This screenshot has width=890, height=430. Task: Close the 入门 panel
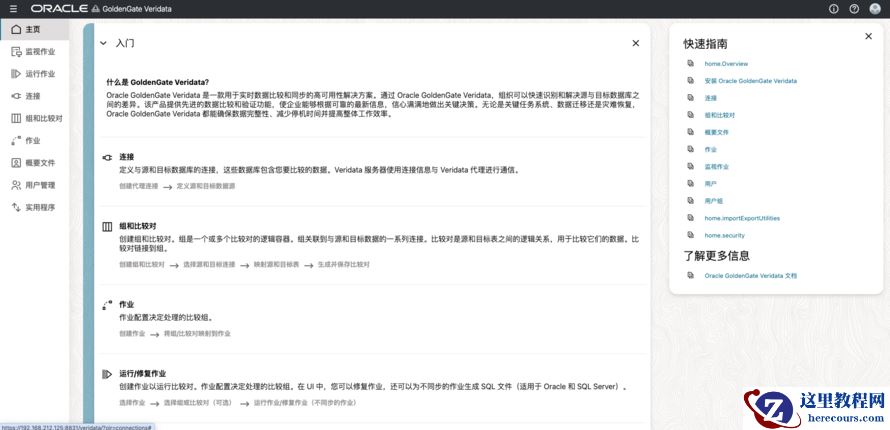click(x=636, y=43)
